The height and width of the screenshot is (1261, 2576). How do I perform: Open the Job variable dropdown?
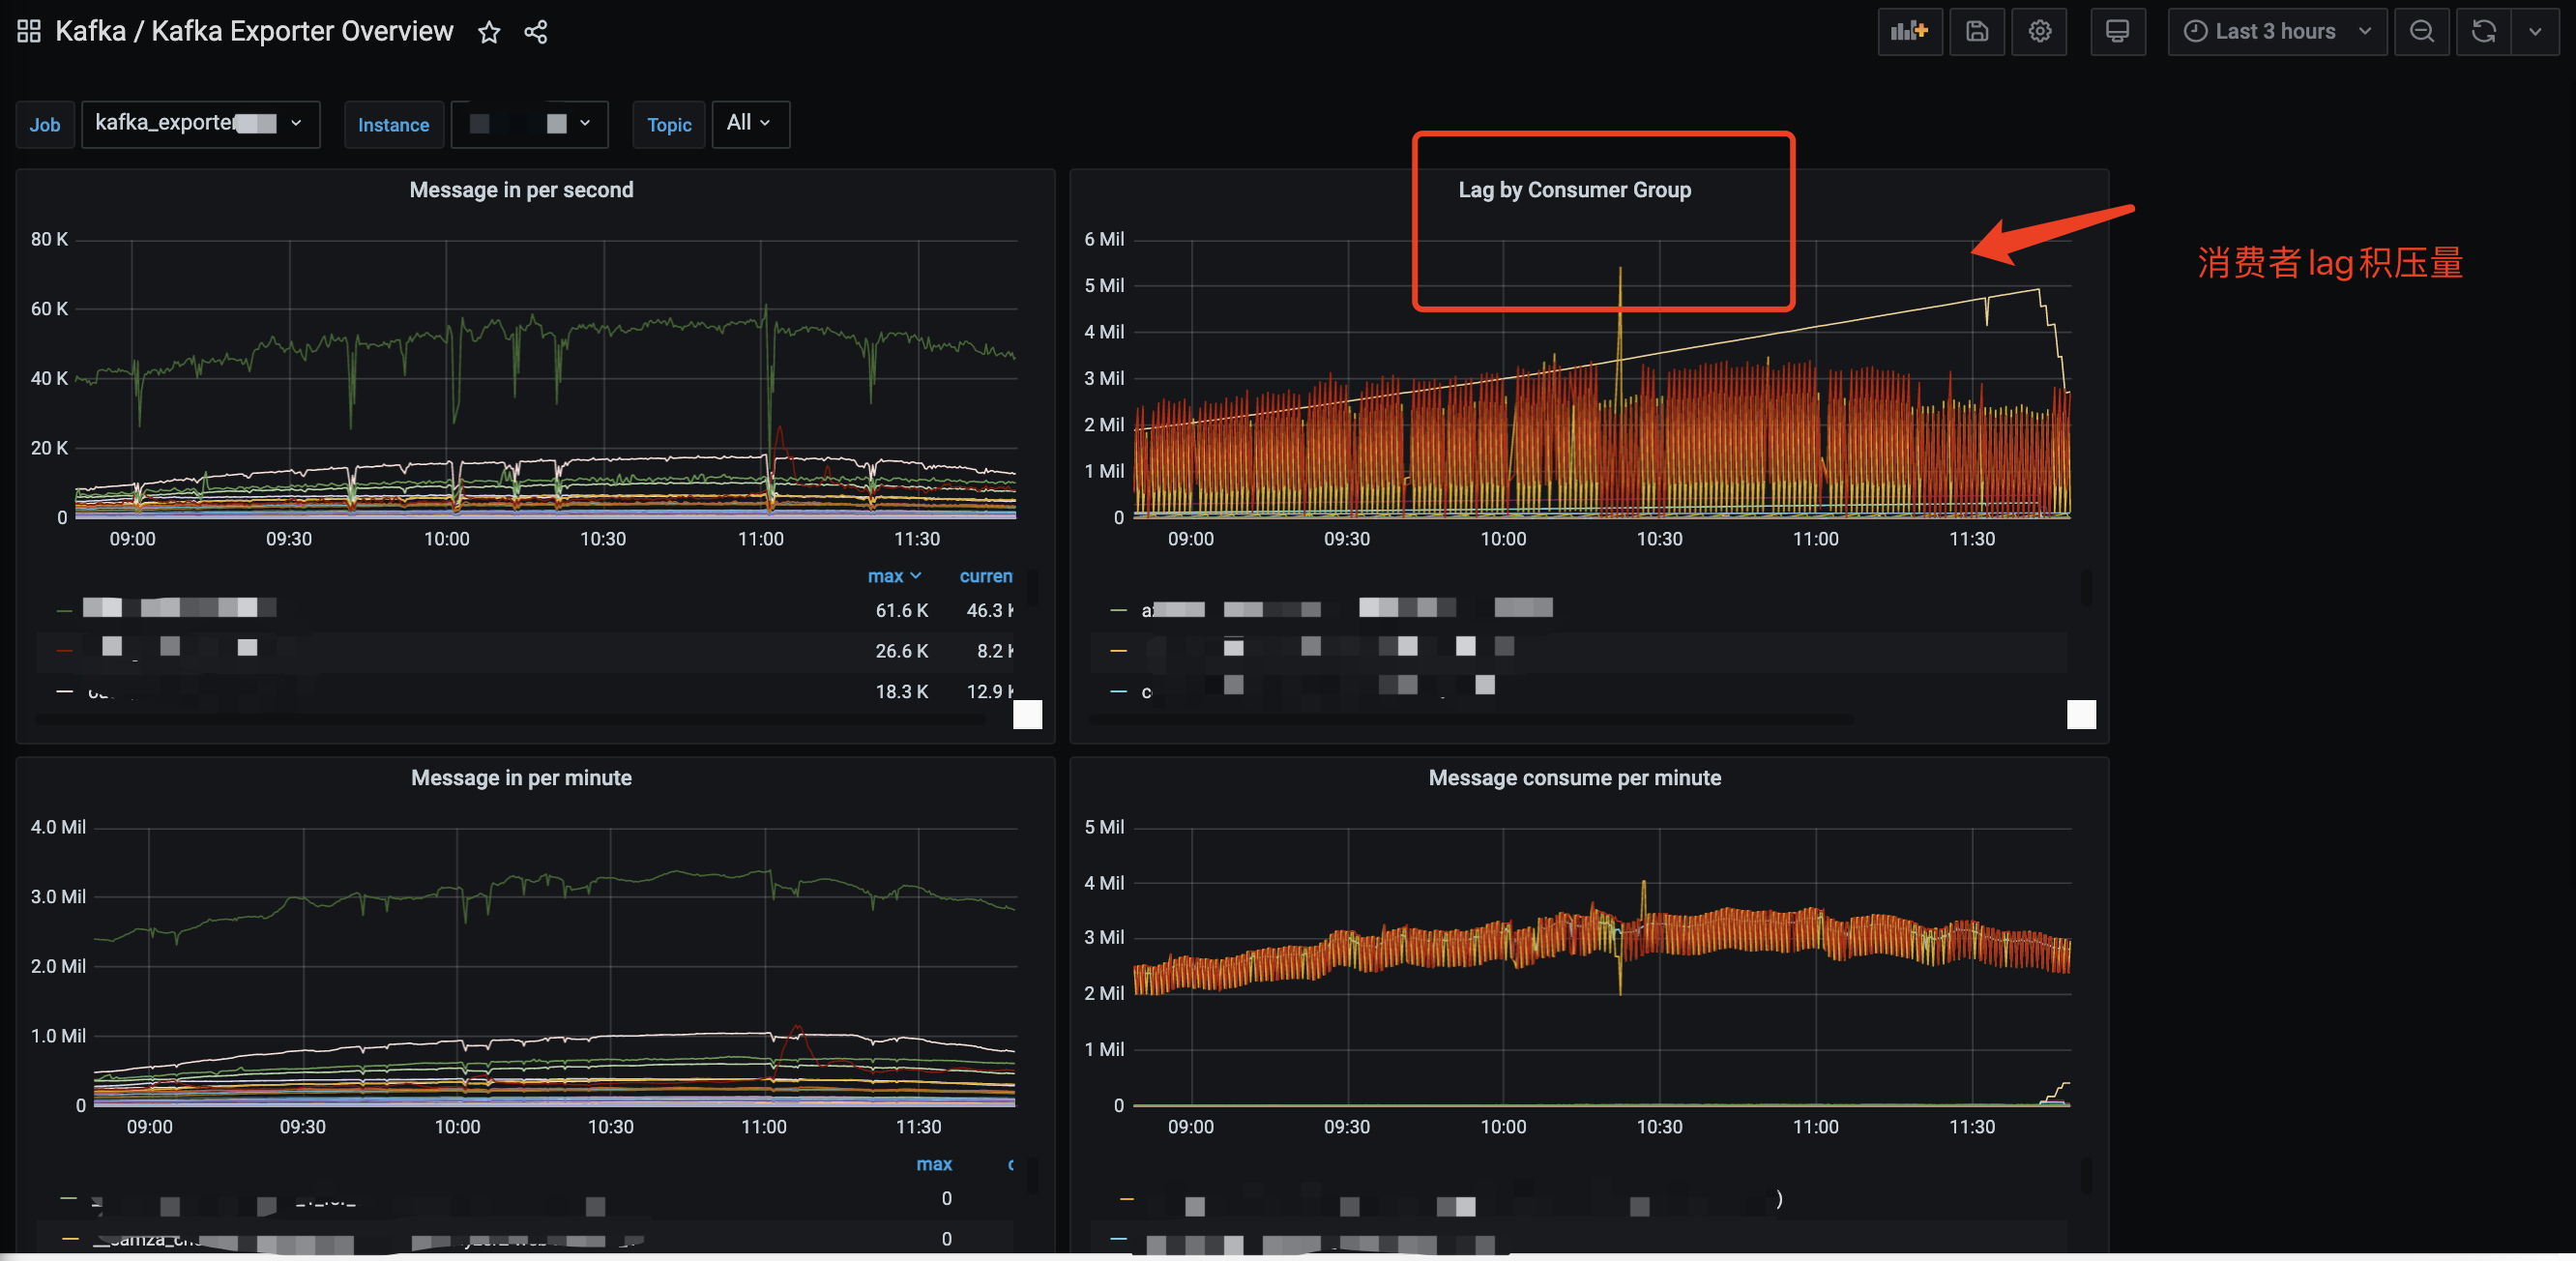tap(200, 123)
